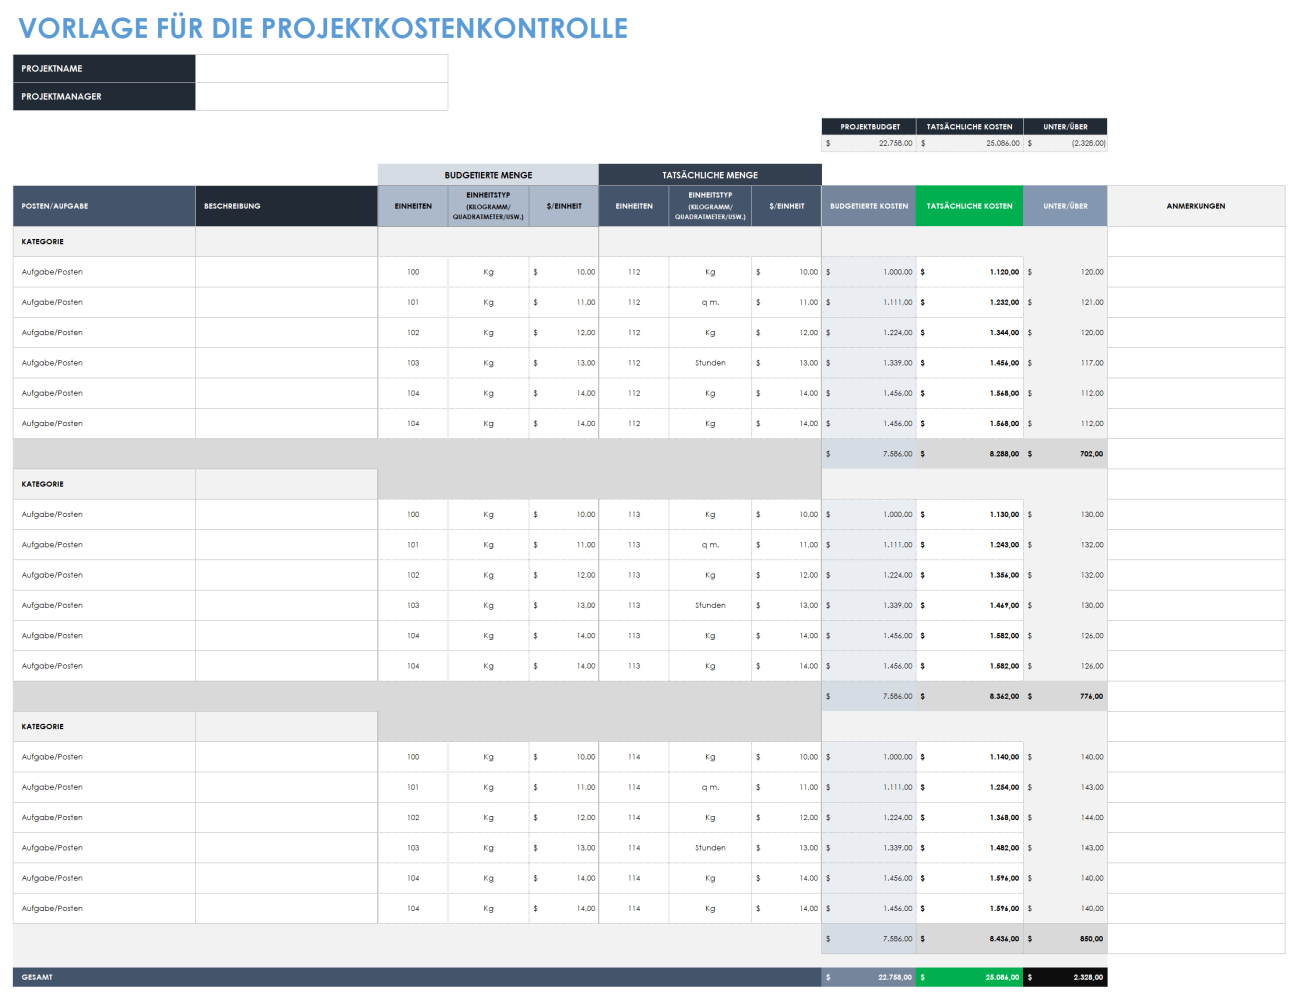Select the PROJEKTNAME label cell
The width and height of the screenshot is (1300, 999).
point(104,69)
